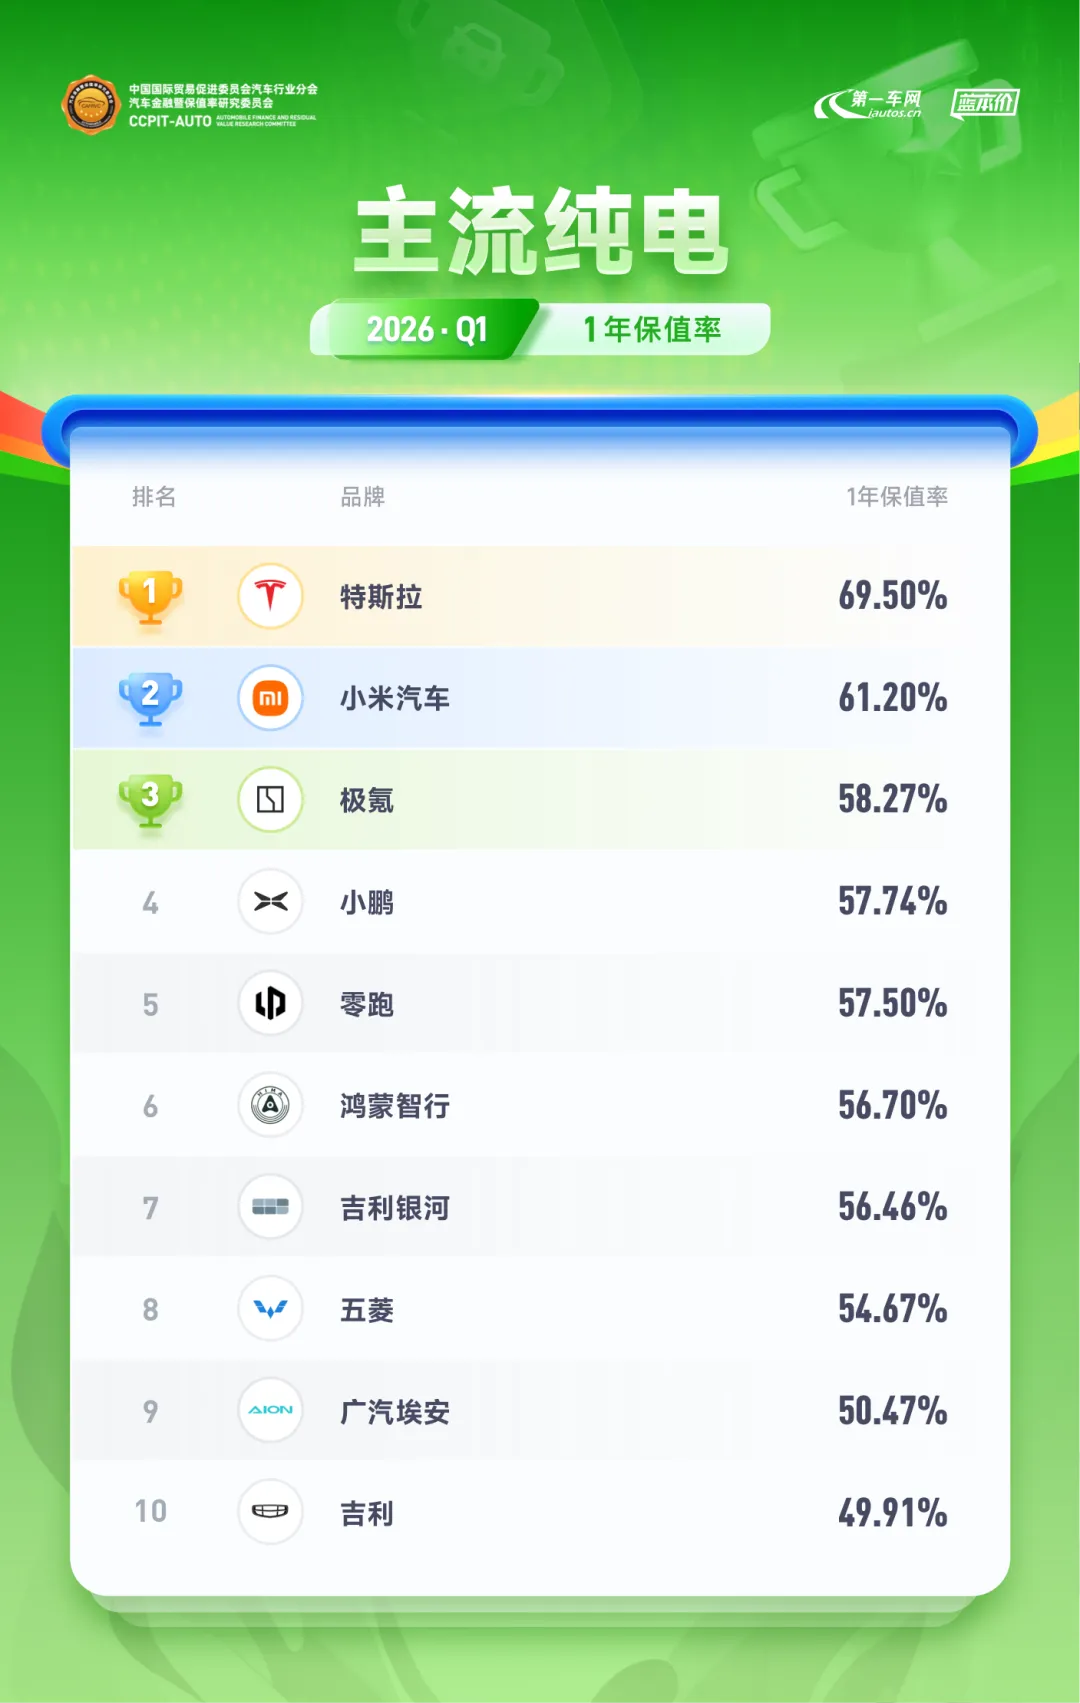The width and height of the screenshot is (1080, 1703).
Task: Select the Wuling logo icon
Action: pyautogui.click(x=270, y=1309)
